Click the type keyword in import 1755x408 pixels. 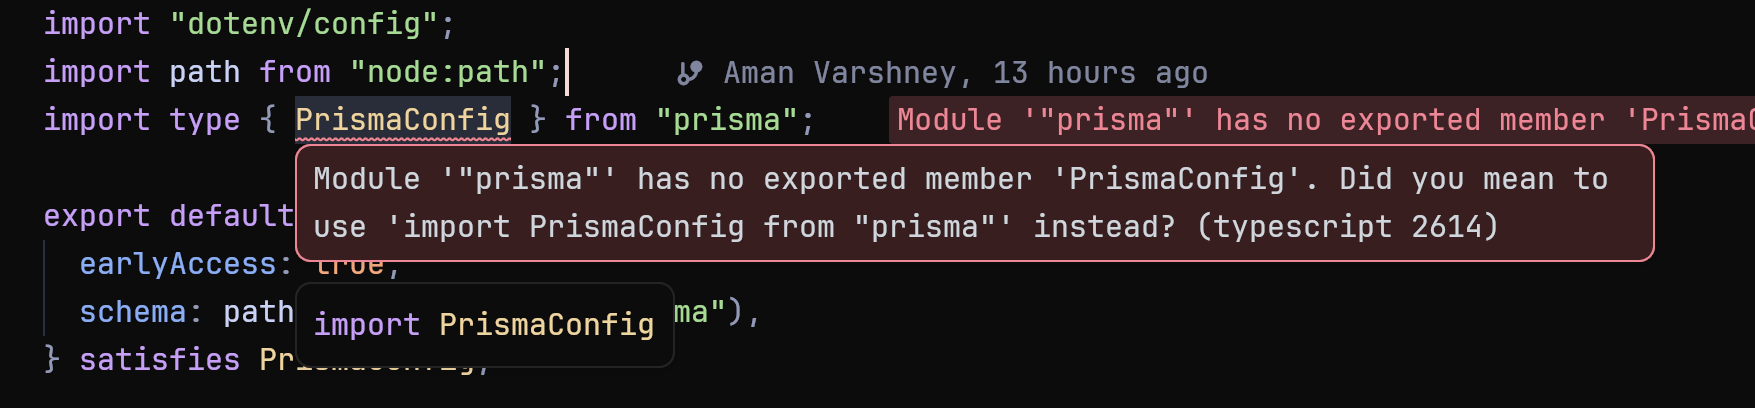coord(205,120)
